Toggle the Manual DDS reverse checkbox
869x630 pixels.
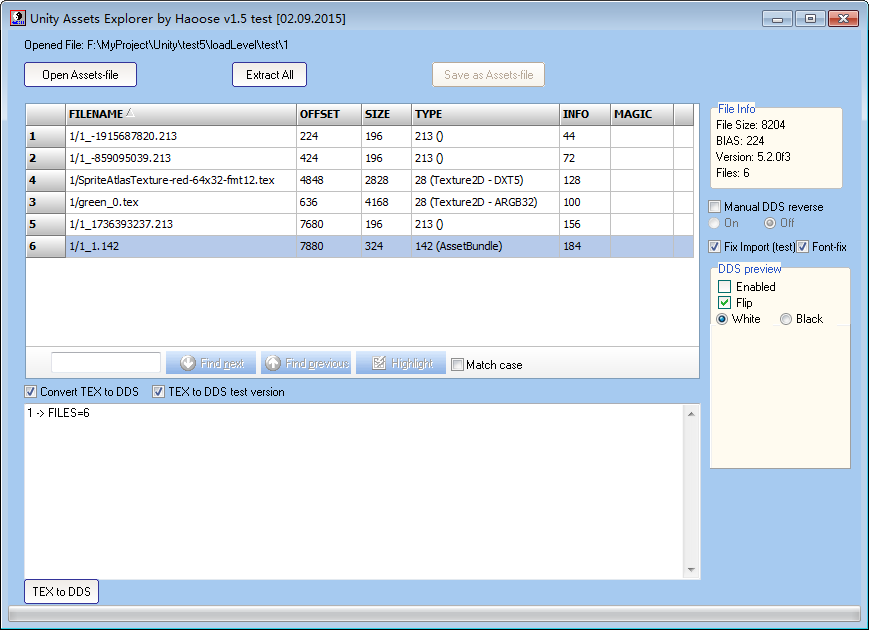(715, 207)
